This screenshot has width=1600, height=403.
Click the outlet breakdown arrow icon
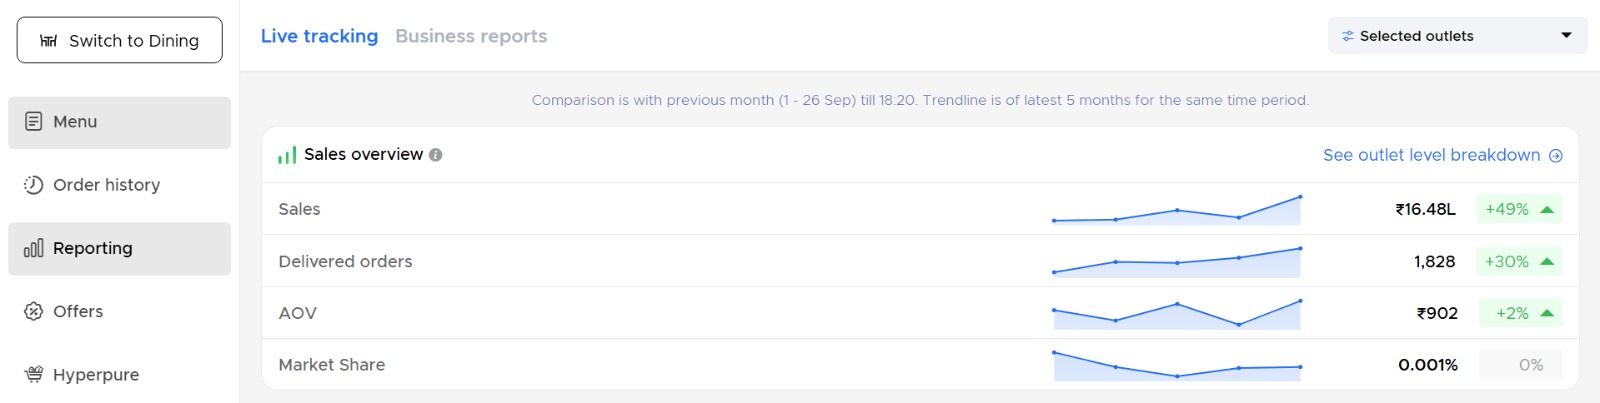point(1556,156)
